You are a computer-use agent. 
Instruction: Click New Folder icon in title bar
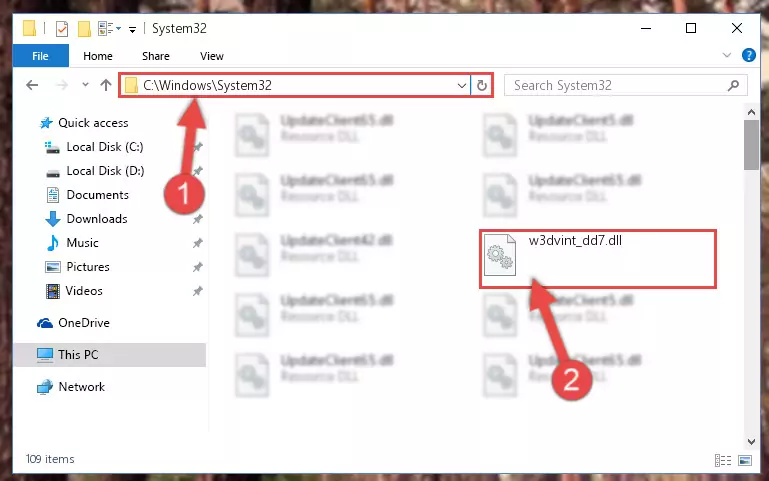tap(84, 29)
